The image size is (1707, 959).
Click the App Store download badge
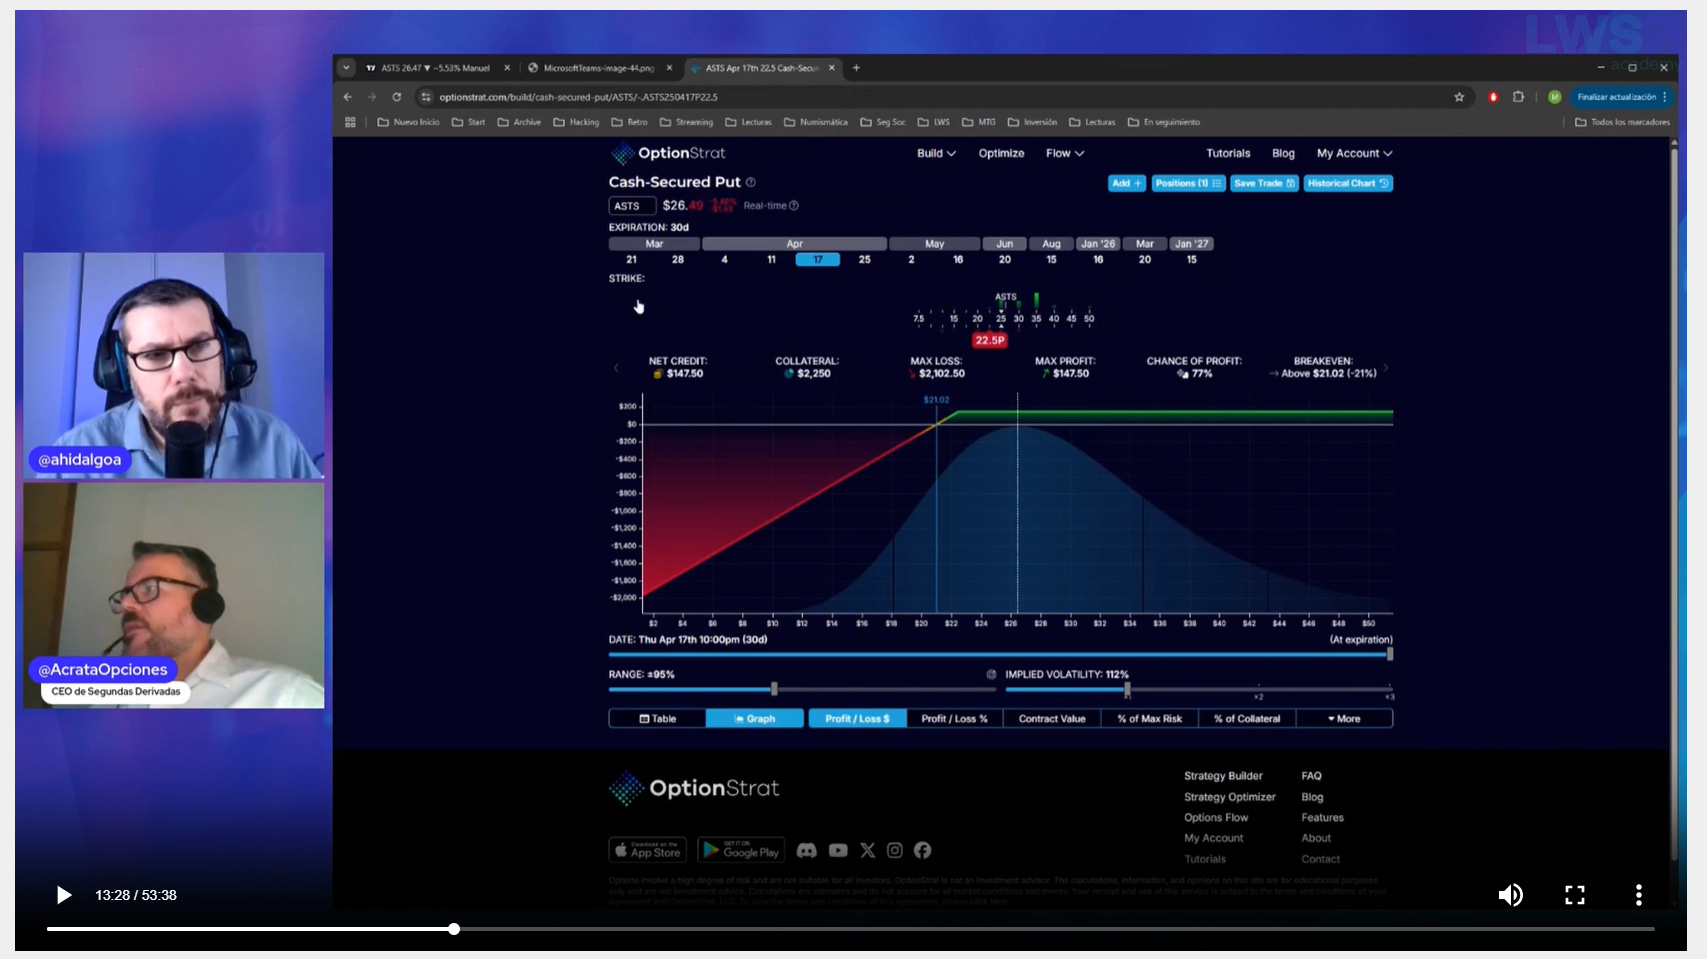point(648,850)
